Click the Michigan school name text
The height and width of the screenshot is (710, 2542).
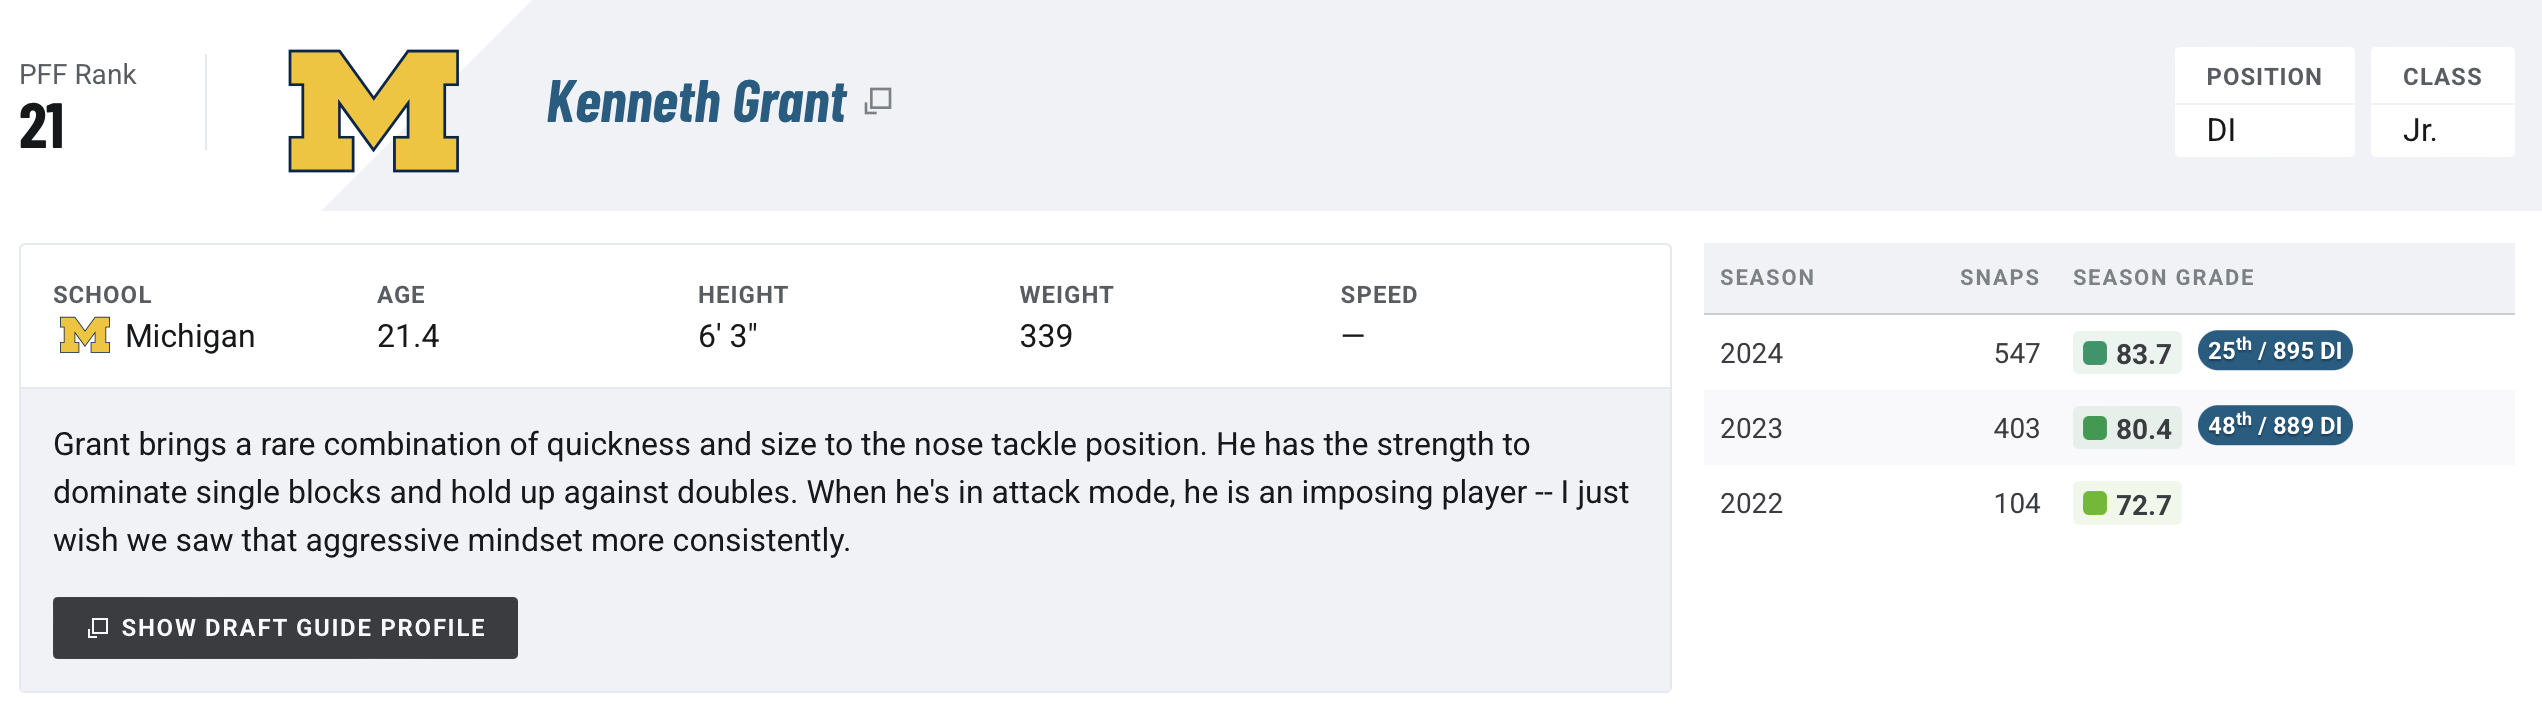[x=190, y=336]
